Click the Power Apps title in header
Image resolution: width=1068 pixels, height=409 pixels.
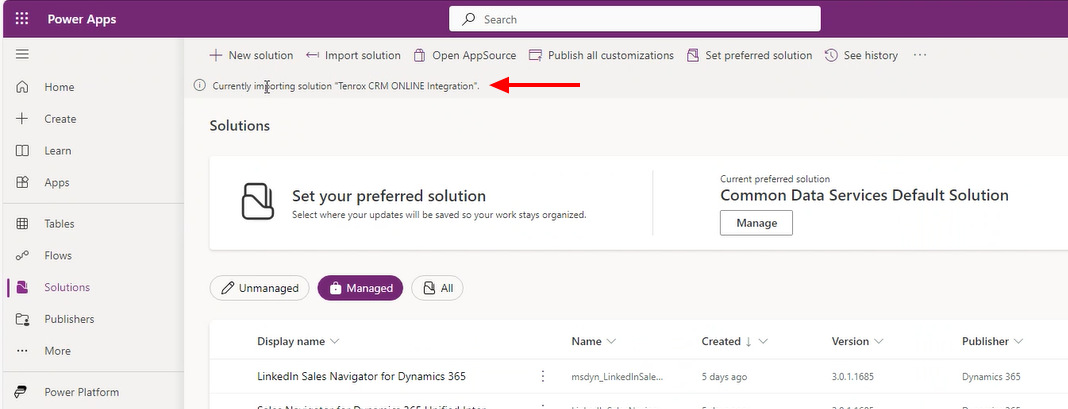point(82,19)
